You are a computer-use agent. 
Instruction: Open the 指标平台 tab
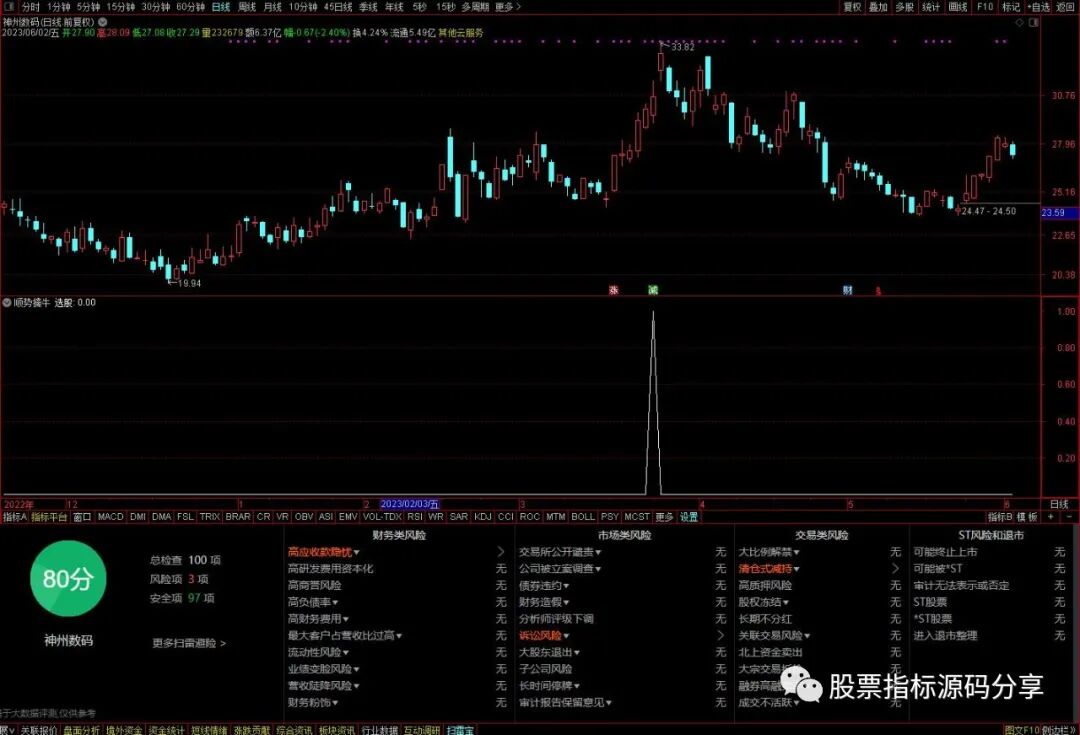pos(50,517)
